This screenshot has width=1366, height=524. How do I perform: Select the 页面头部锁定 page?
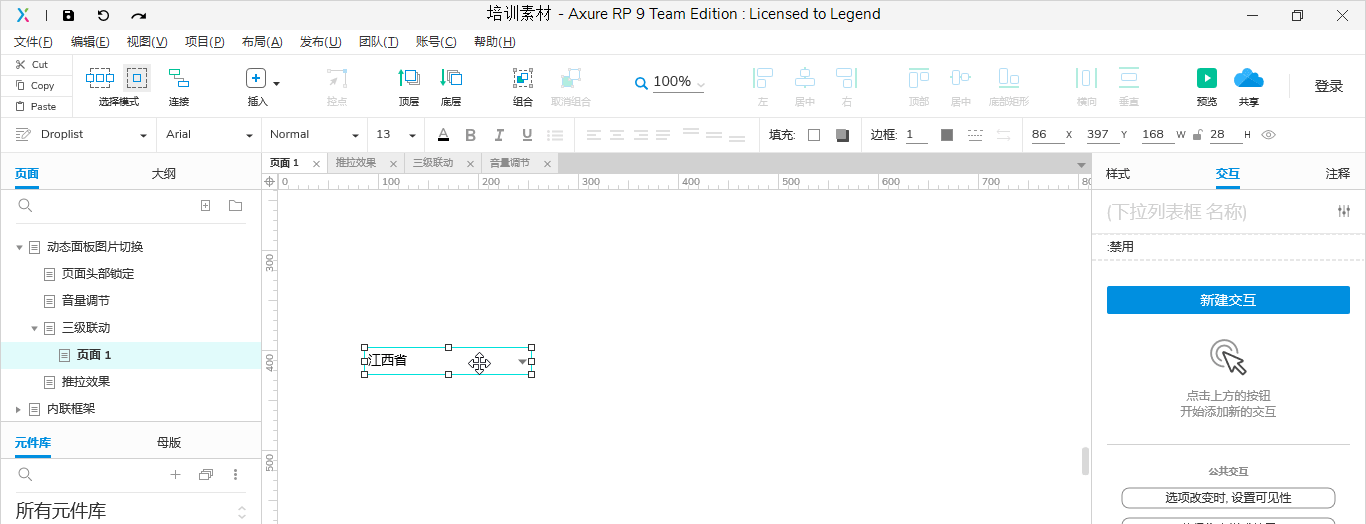click(98, 274)
